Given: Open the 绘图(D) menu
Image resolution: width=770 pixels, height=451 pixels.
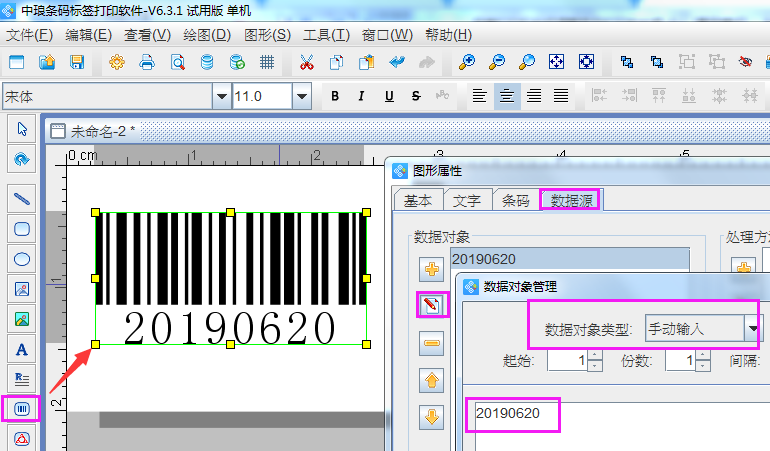Looking at the screenshot, I should click(207, 35).
